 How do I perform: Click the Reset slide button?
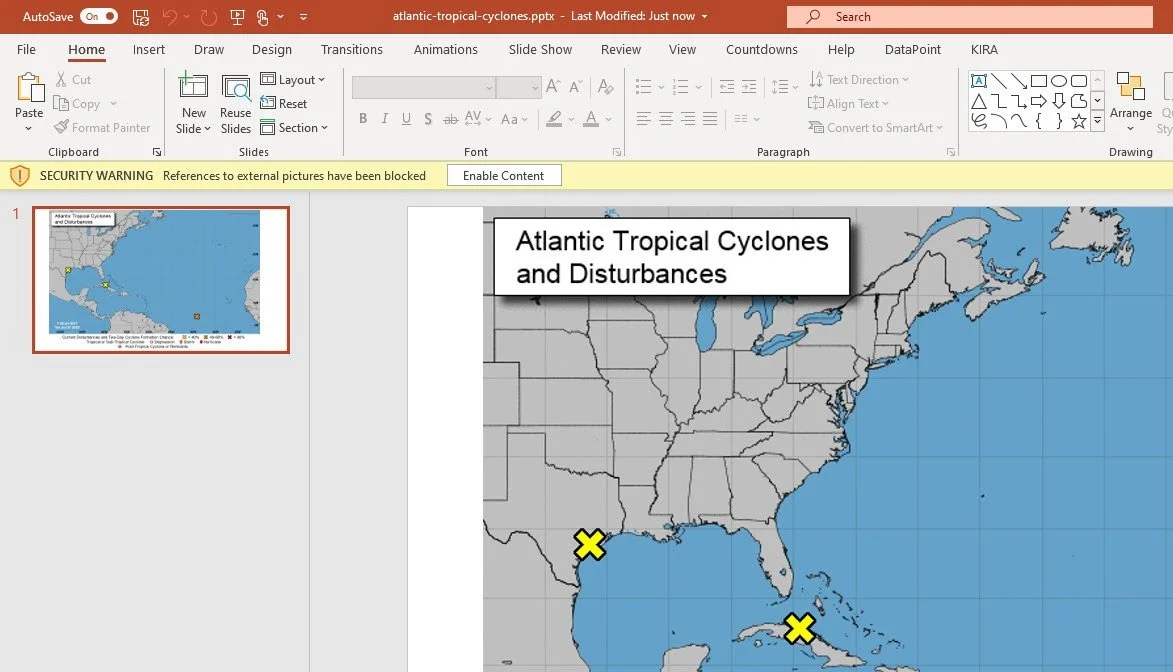click(284, 103)
